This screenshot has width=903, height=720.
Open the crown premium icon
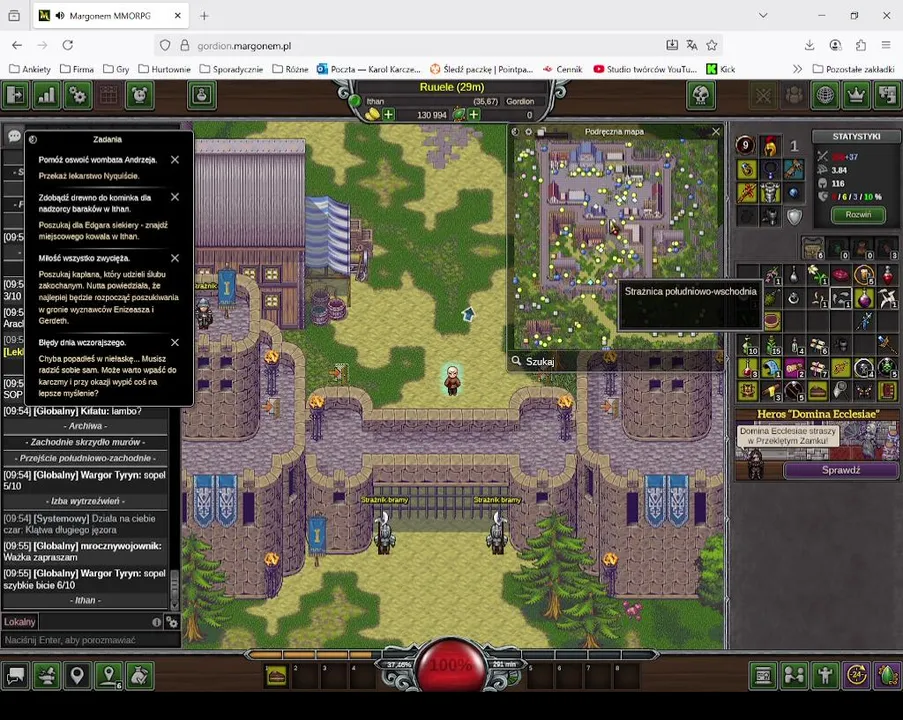tap(856, 95)
